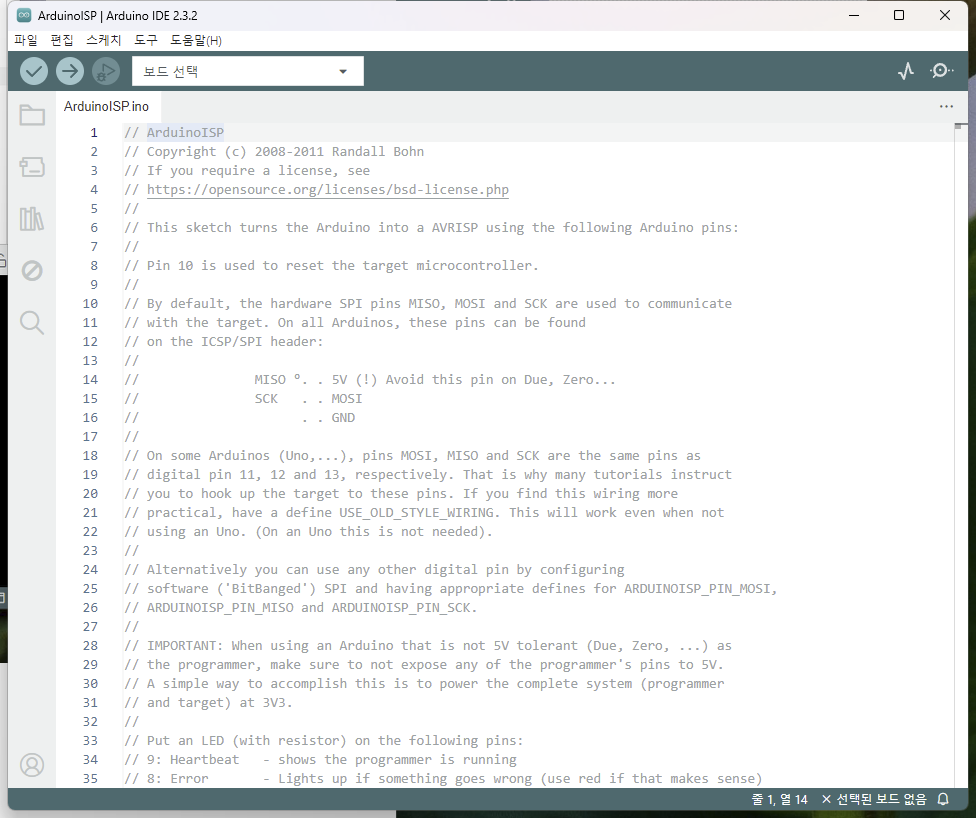Open the Sketchbook folder panel

(x=32, y=115)
